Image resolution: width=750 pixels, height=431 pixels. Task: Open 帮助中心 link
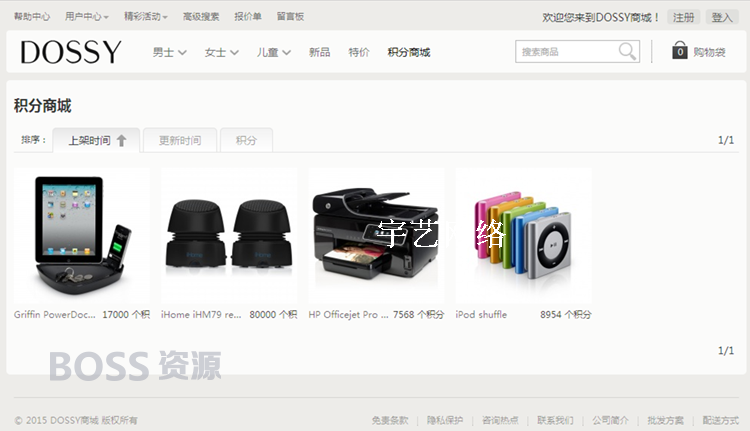[32, 17]
